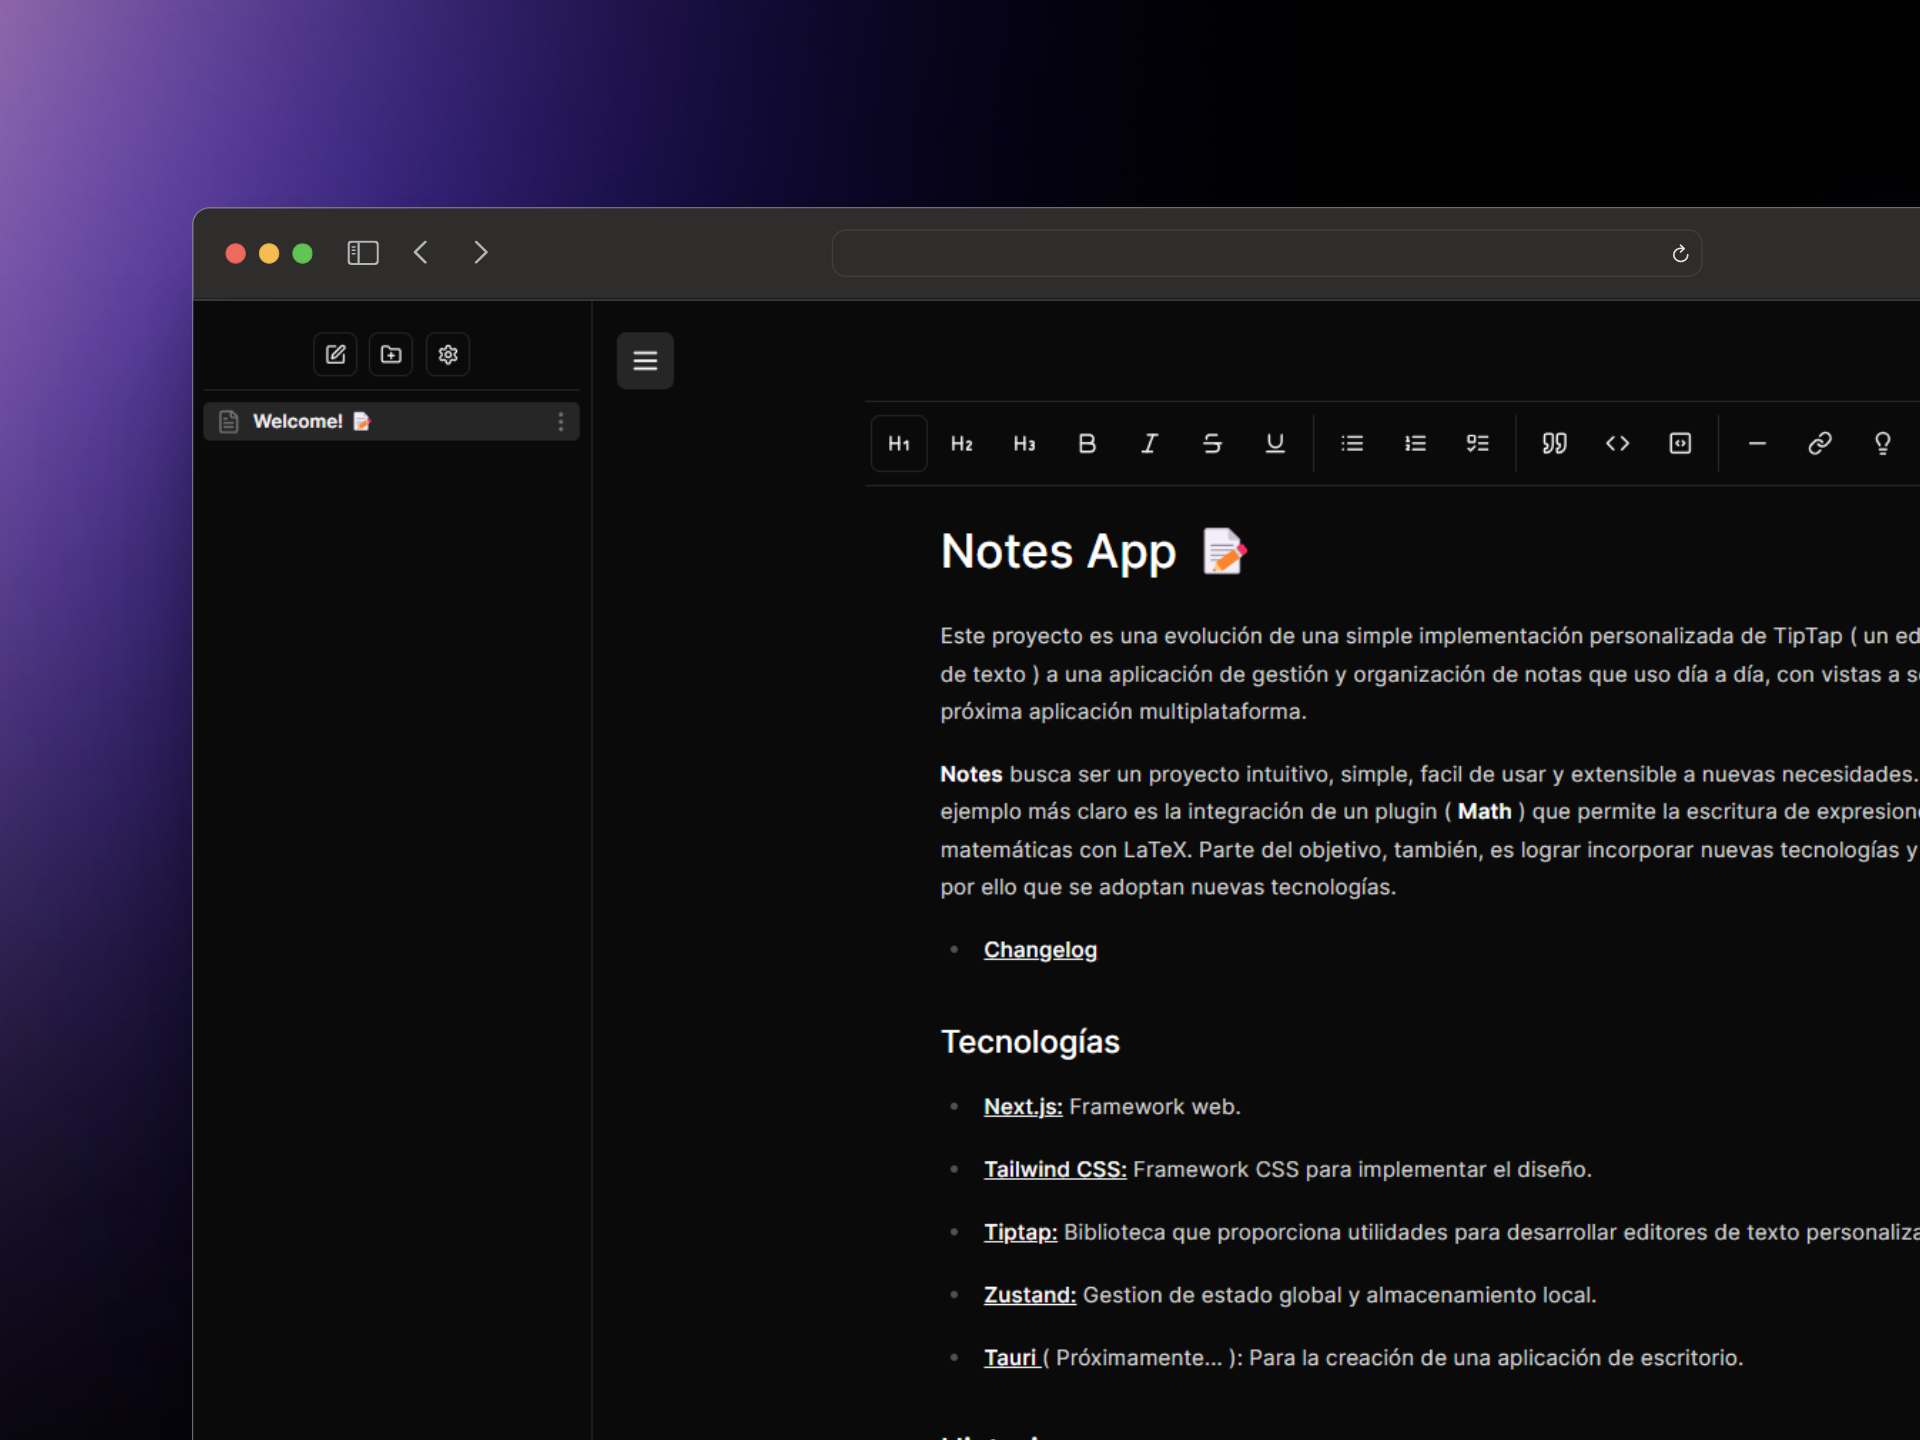The height and width of the screenshot is (1440, 1920).
Task: Toggle italic formatting
Action: (1150, 443)
